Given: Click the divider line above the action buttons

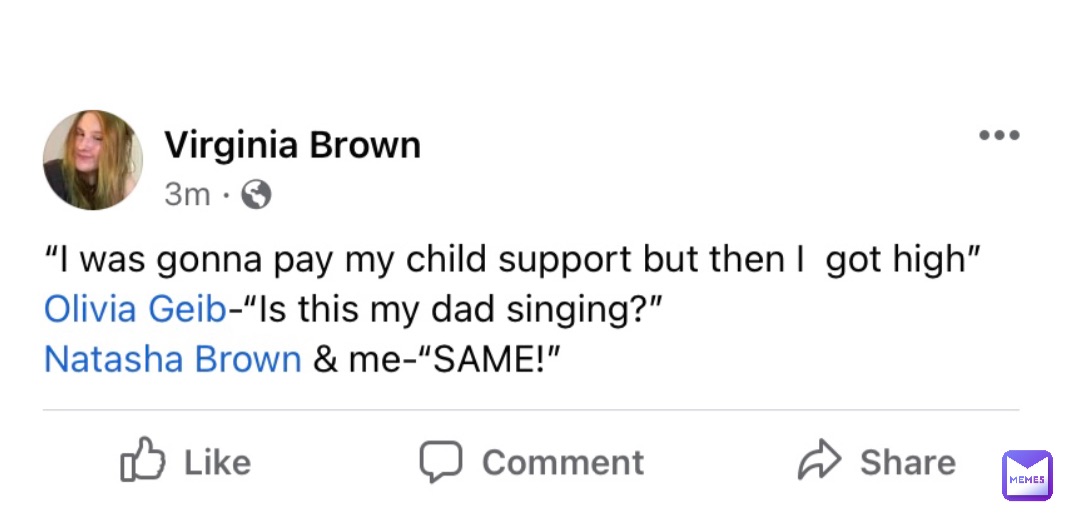Looking at the screenshot, I should click(x=530, y=409).
